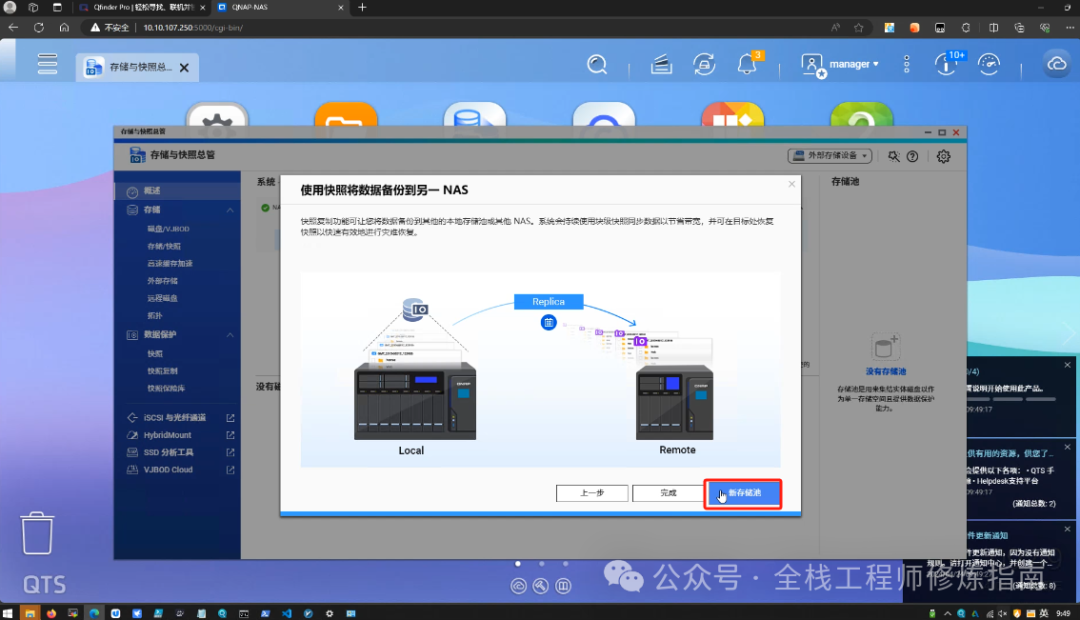This screenshot has width=1080, height=620.
Task: Open the help question mark icon
Action: [912, 156]
